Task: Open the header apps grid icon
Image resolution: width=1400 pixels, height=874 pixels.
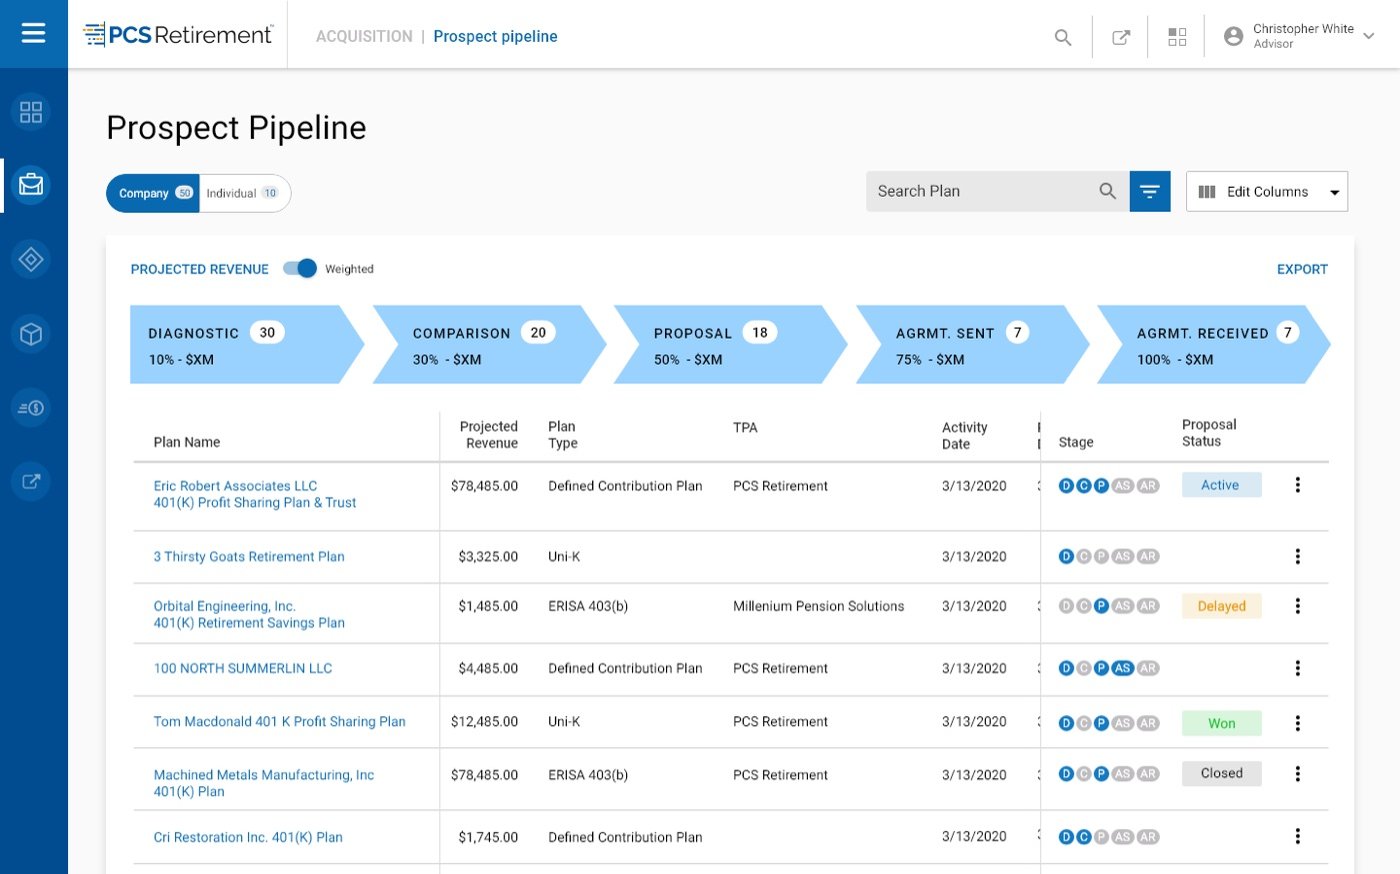Action: pos(1177,37)
